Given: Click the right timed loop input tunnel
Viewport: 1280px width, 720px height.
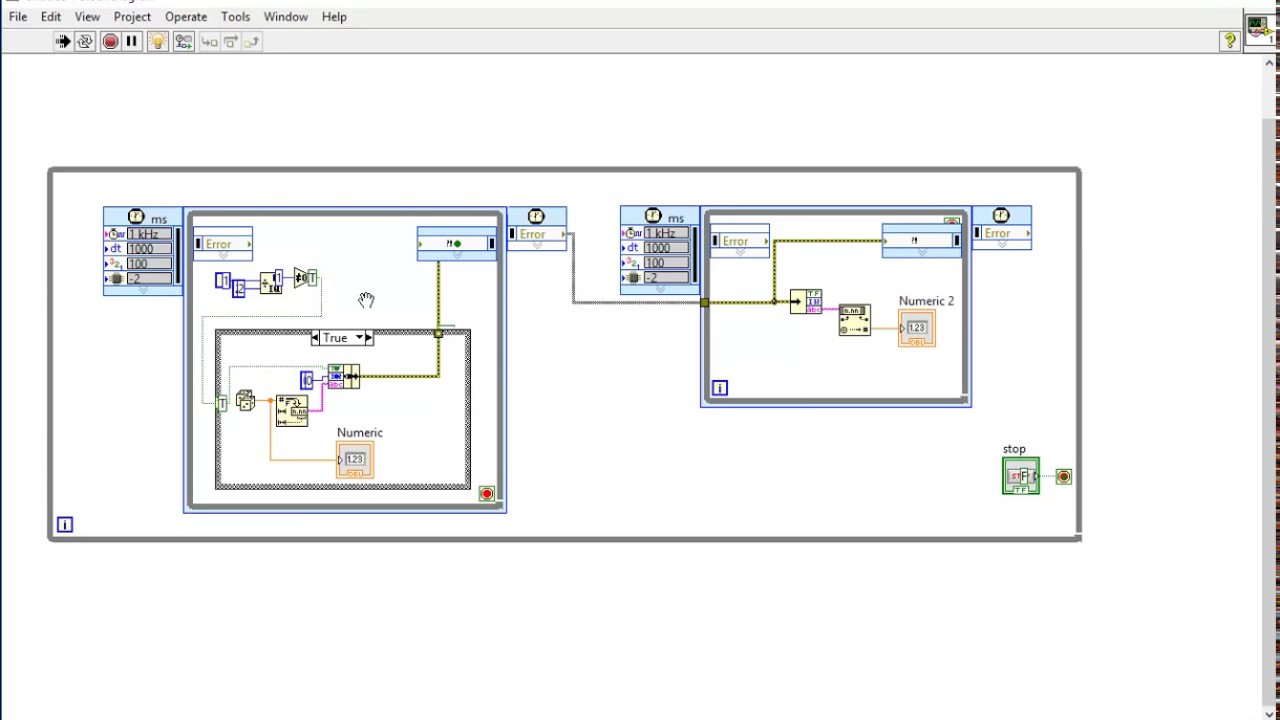Looking at the screenshot, I should point(705,302).
